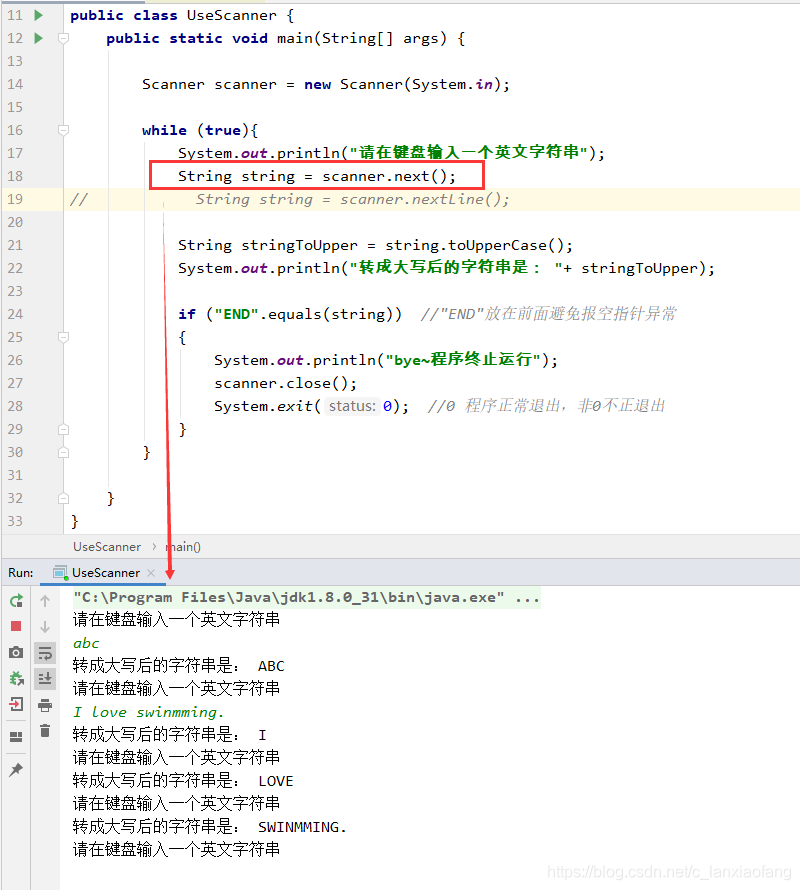Click the console input 'abc'

pyautogui.click(x=86, y=643)
